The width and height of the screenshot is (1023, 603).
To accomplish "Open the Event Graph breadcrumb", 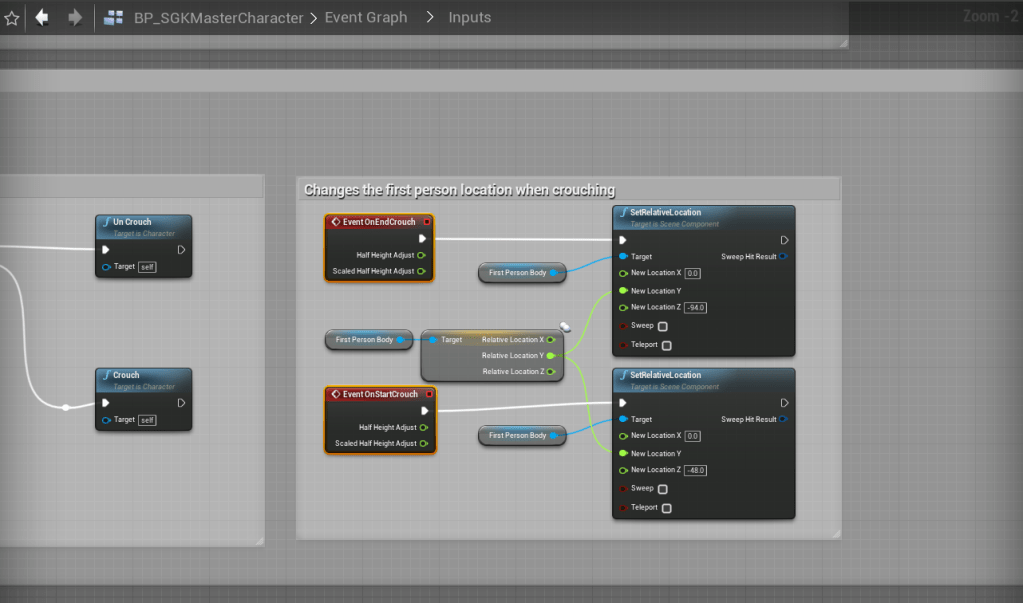I will coord(366,18).
